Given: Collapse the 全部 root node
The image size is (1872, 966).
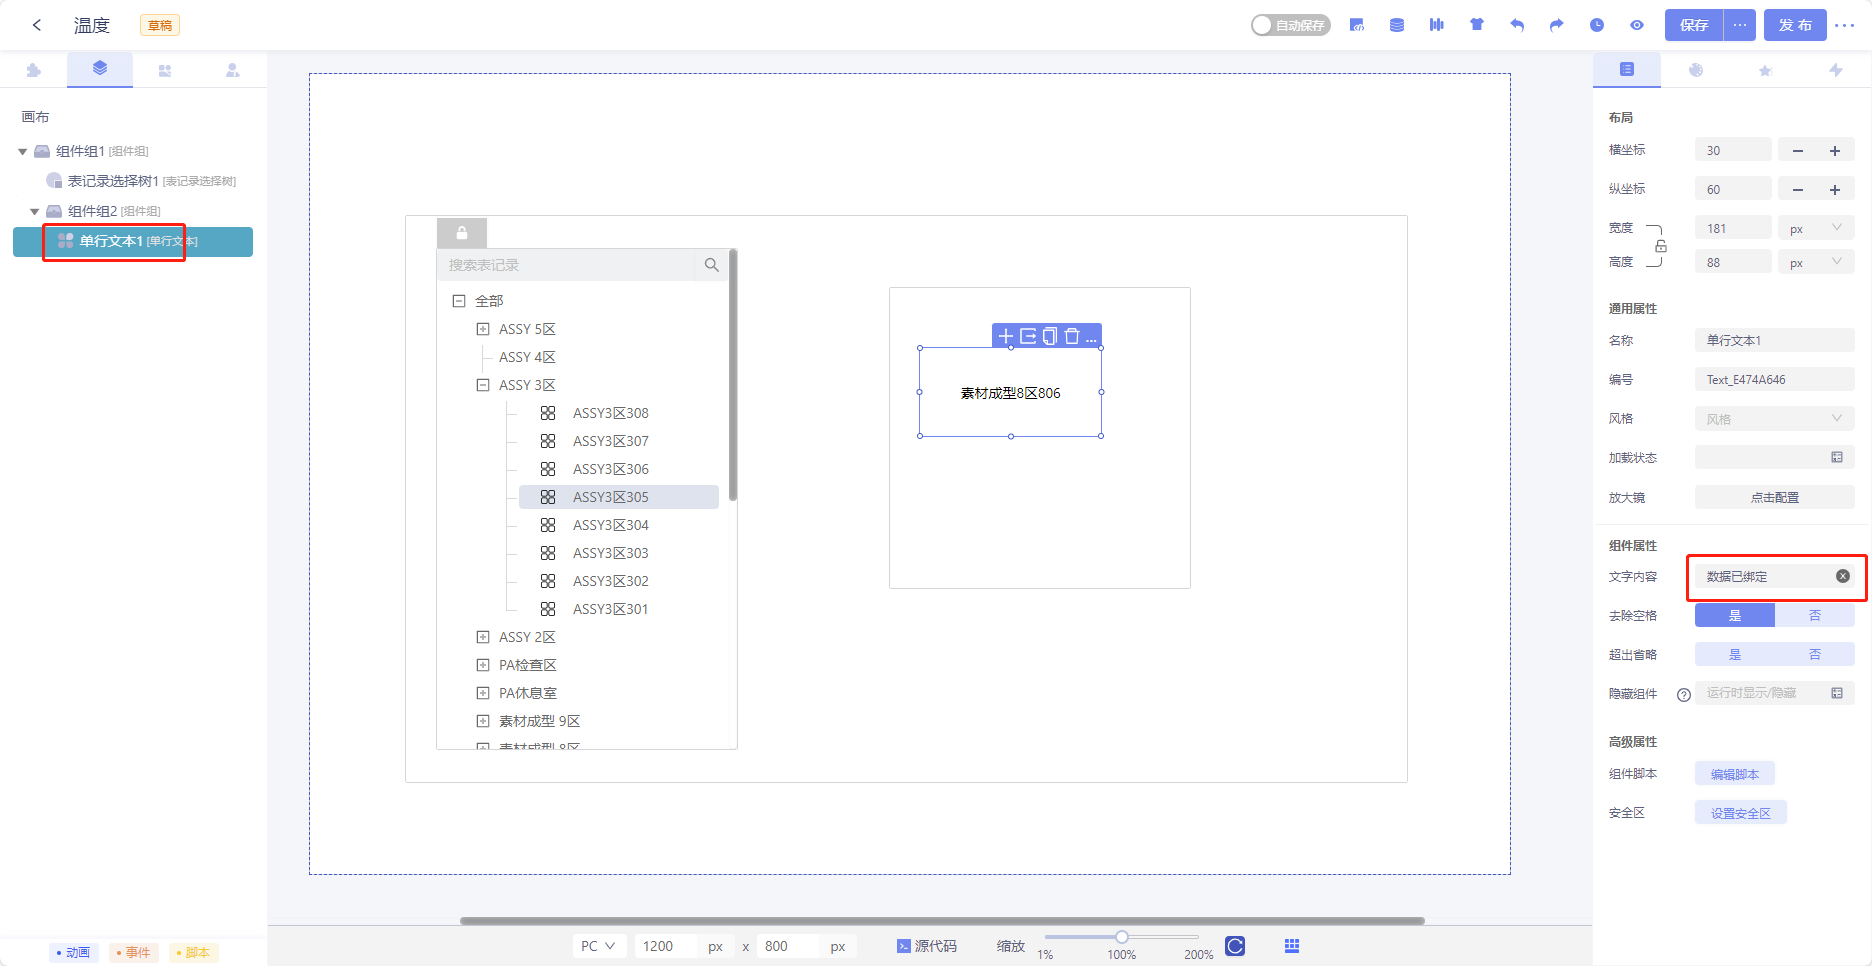Looking at the screenshot, I should click(x=459, y=301).
